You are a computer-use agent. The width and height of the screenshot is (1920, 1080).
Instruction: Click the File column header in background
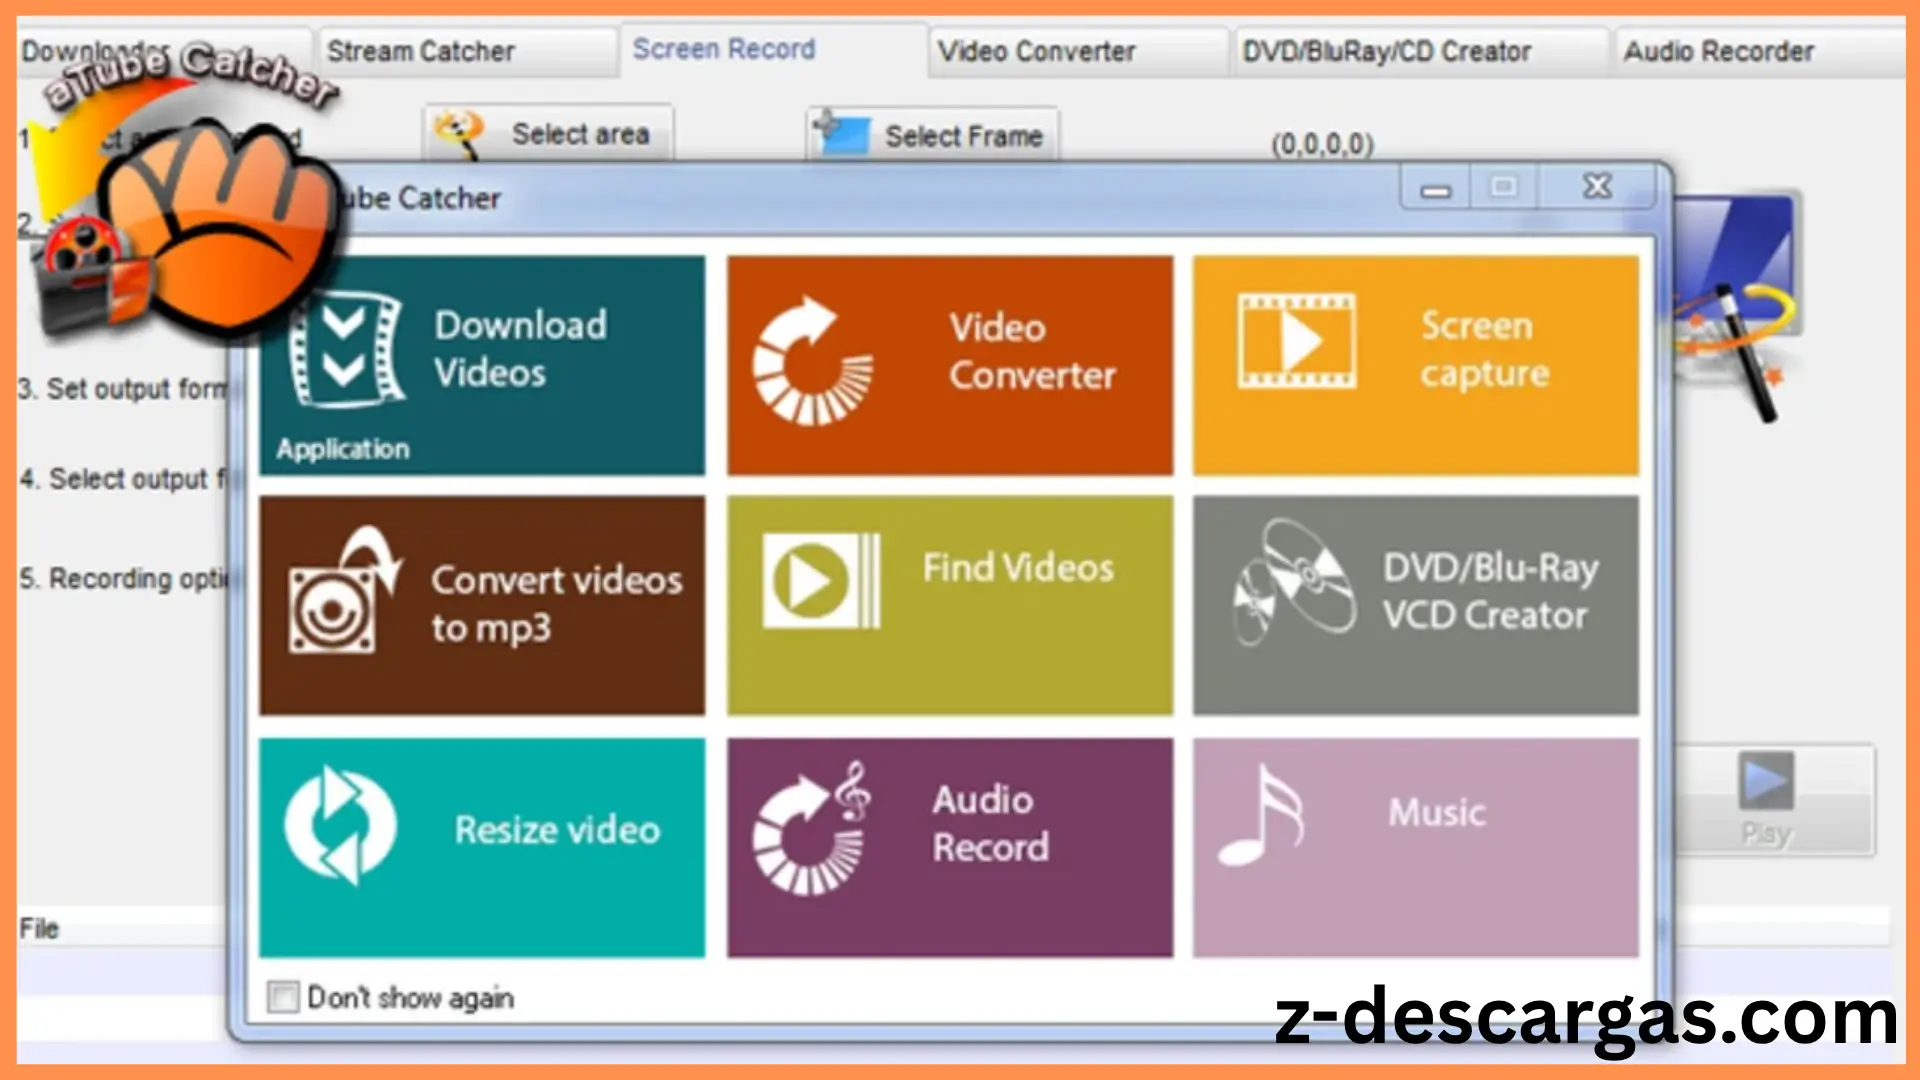39,928
